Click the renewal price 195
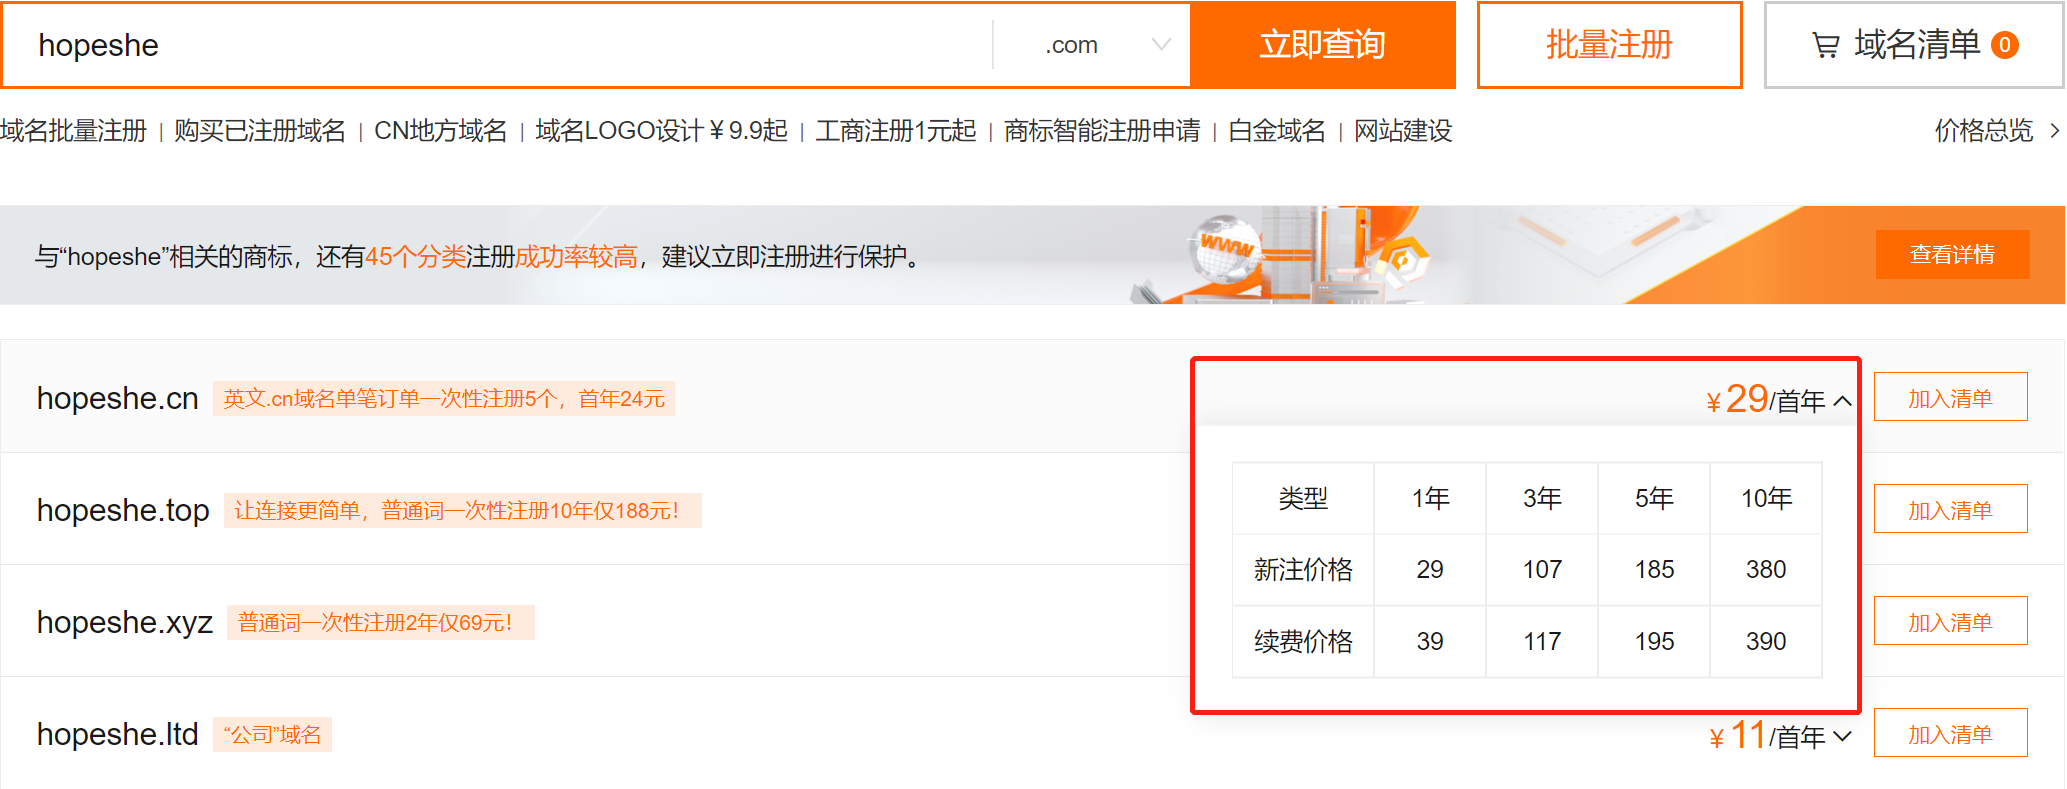The width and height of the screenshot is (2067, 789). [x=1654, y=641]
